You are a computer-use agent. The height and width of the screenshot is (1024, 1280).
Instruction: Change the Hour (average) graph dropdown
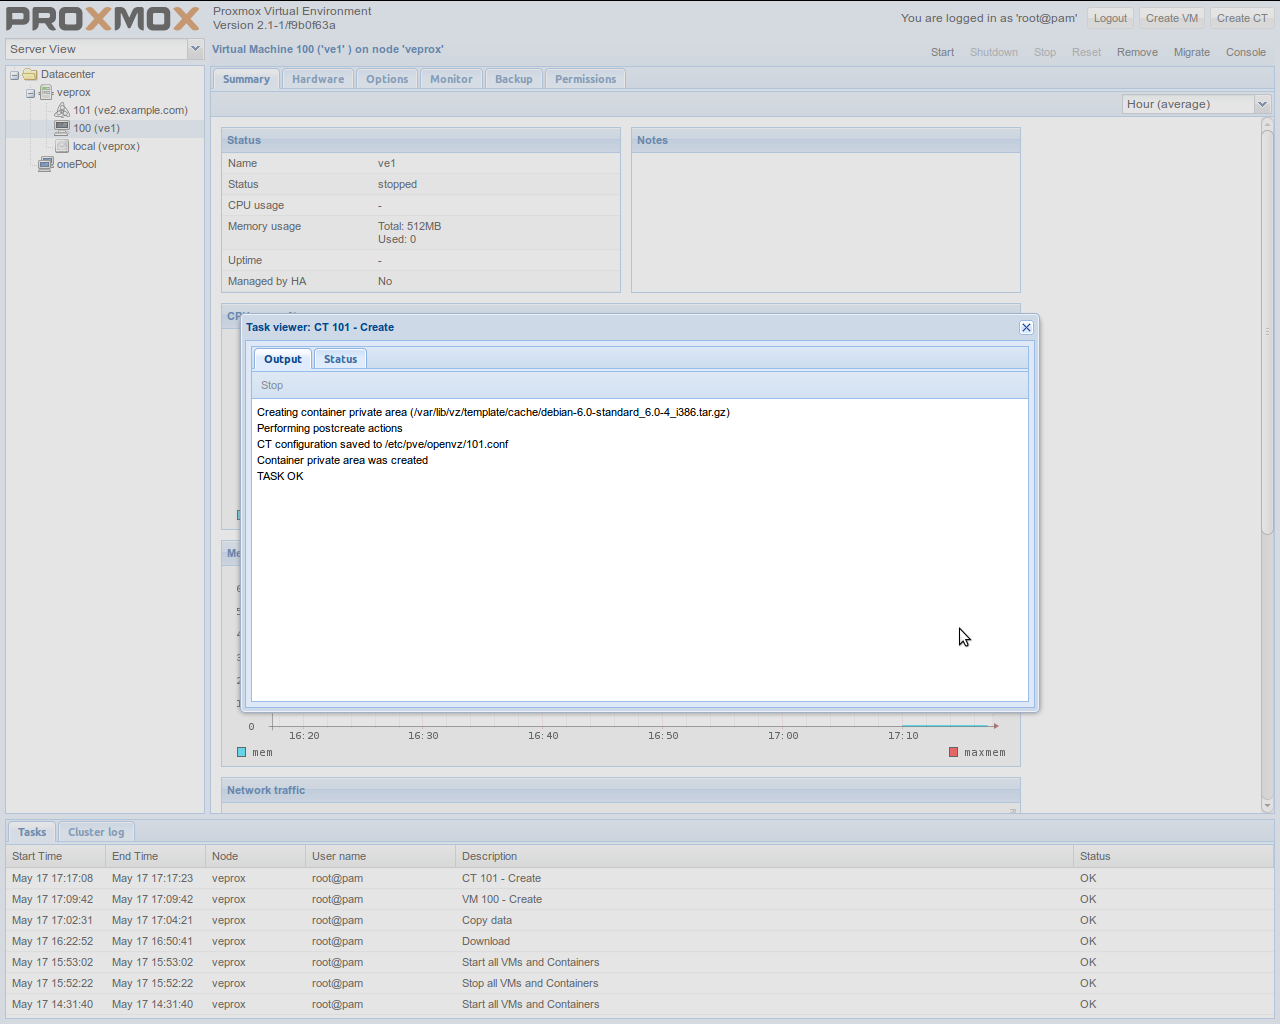(x=1261, y=103)
